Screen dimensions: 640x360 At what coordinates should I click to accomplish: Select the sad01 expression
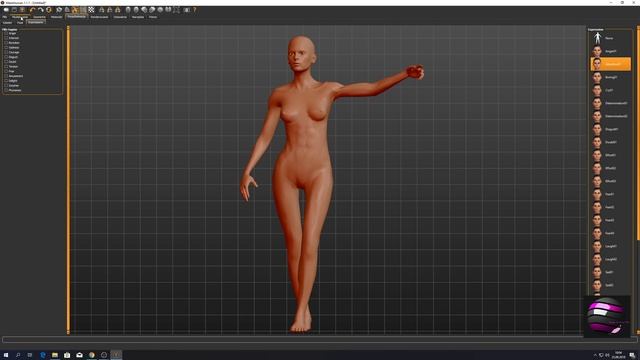point(610,272)
